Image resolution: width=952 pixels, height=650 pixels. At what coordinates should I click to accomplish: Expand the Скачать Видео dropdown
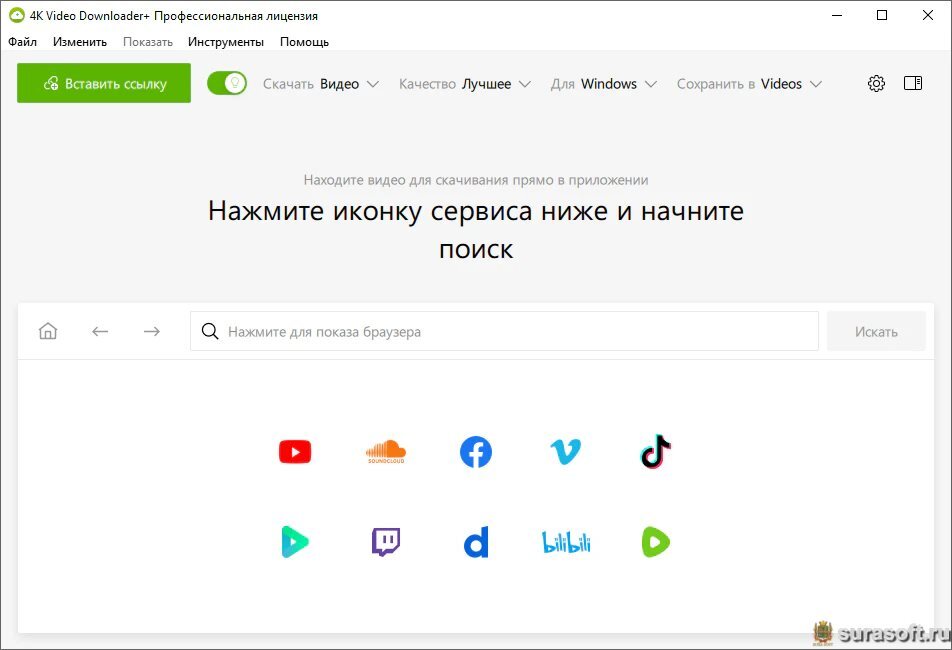click(321, 84)
